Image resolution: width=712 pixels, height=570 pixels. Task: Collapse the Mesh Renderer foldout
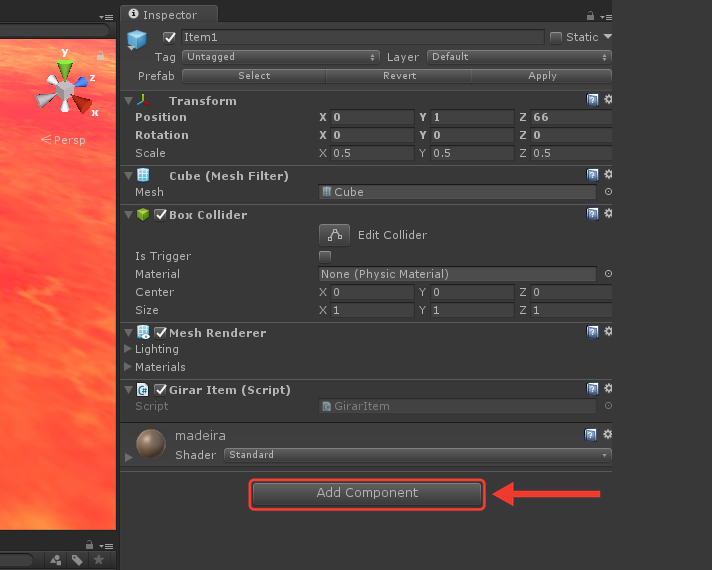point(129,332)
